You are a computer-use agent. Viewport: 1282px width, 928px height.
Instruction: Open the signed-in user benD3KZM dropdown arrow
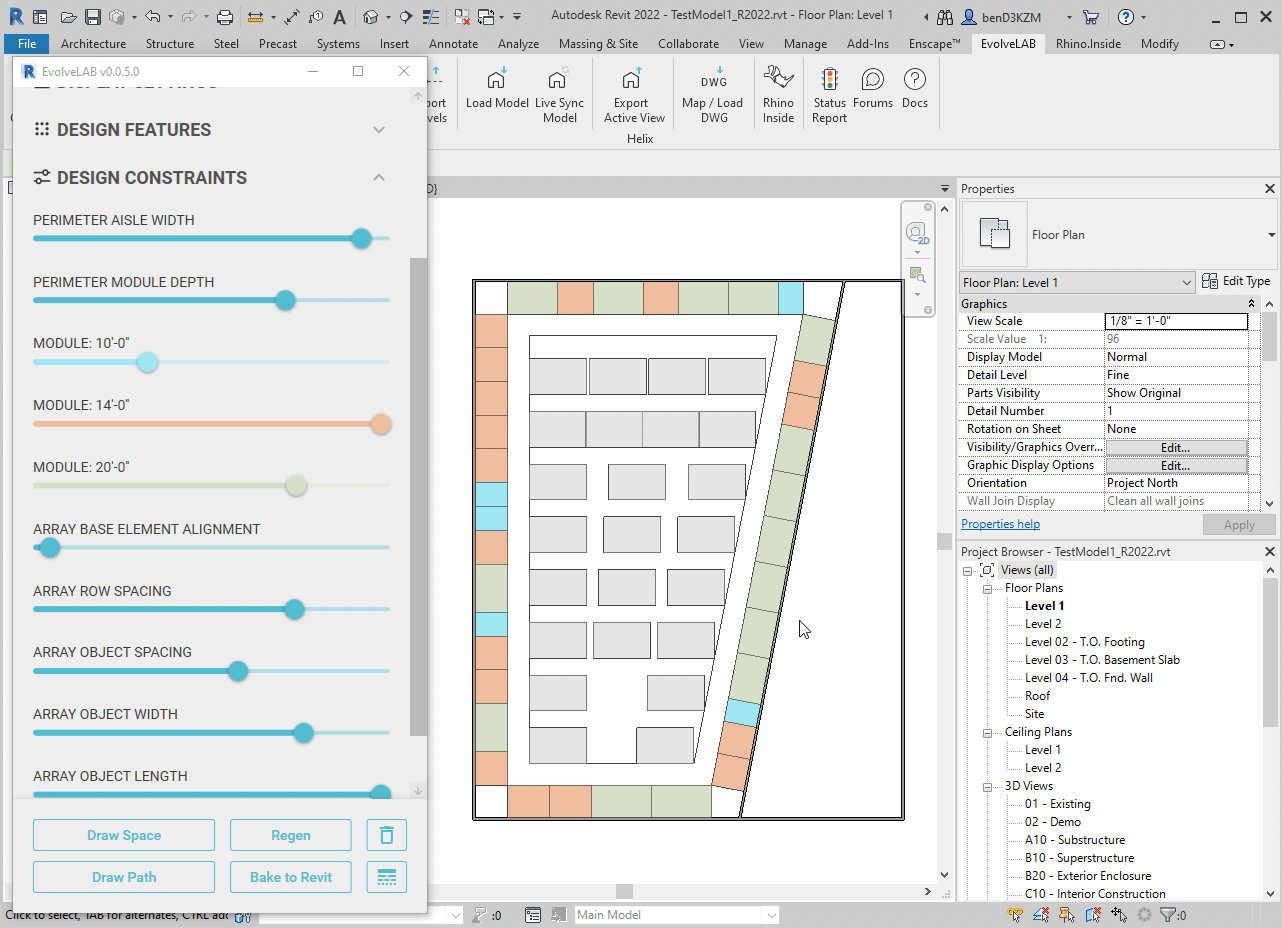[x=1069, y=17]
